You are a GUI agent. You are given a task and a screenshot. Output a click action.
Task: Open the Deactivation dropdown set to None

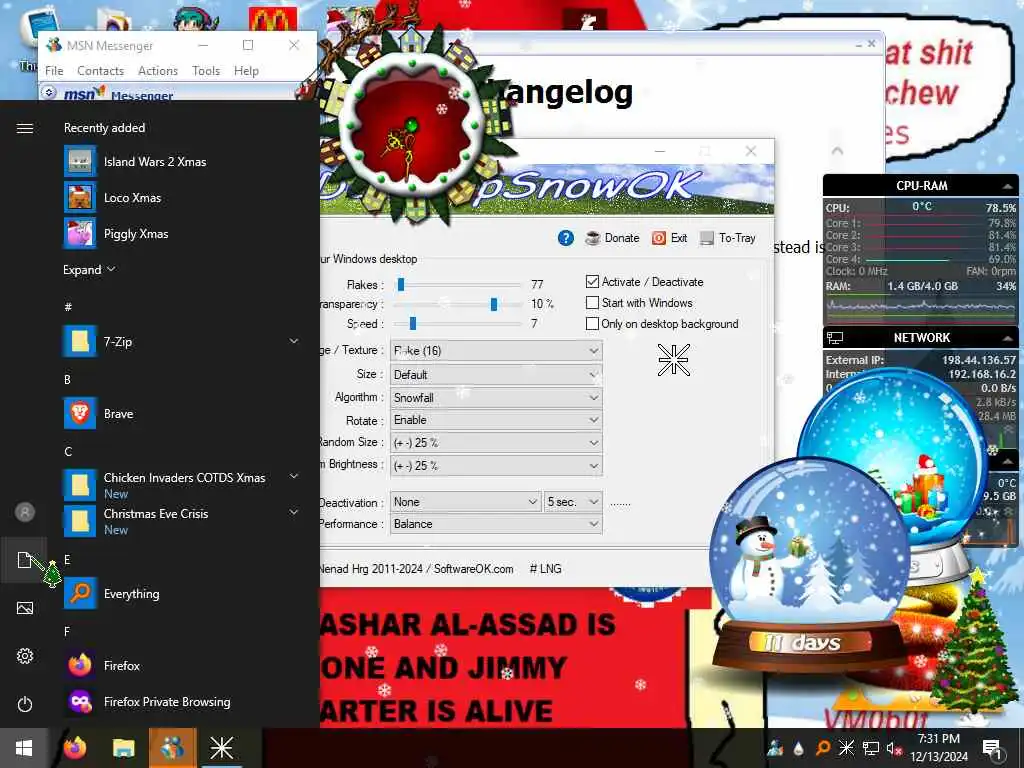coord(466,502)
